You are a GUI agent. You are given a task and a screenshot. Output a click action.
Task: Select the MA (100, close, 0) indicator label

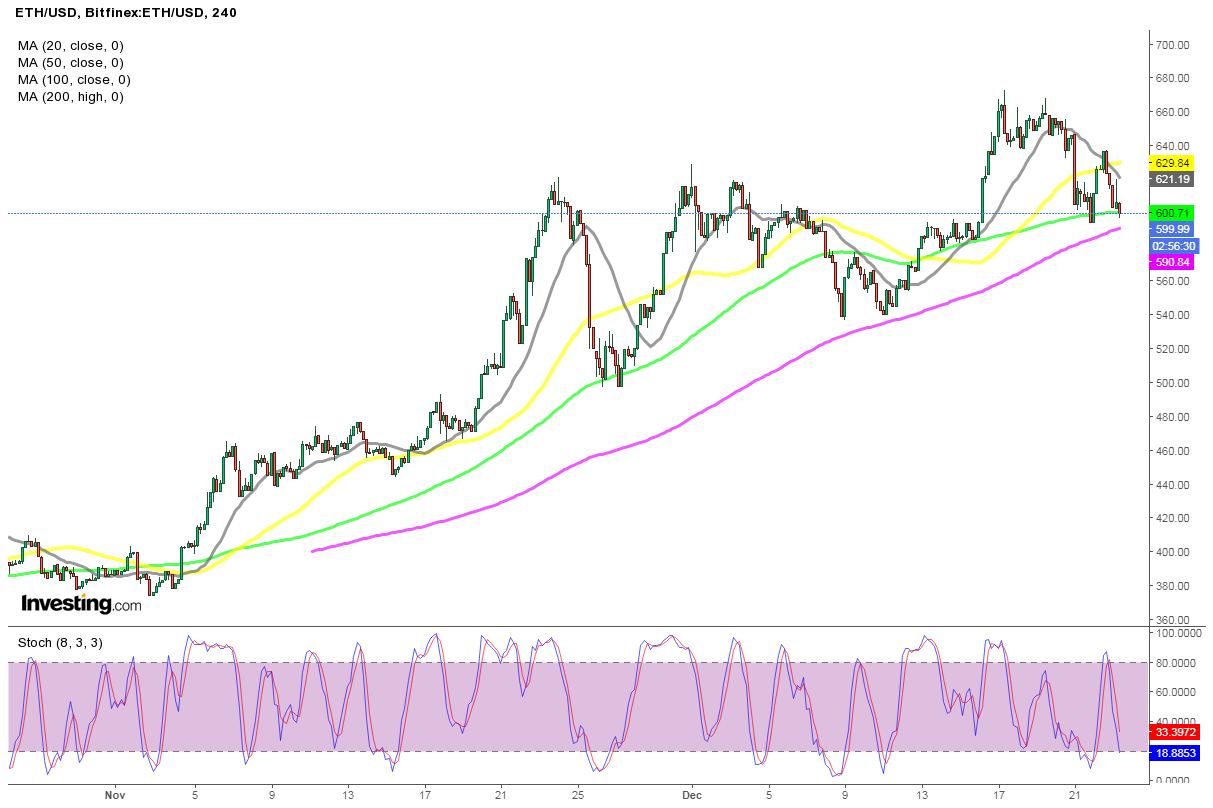[x=74, y=79]
